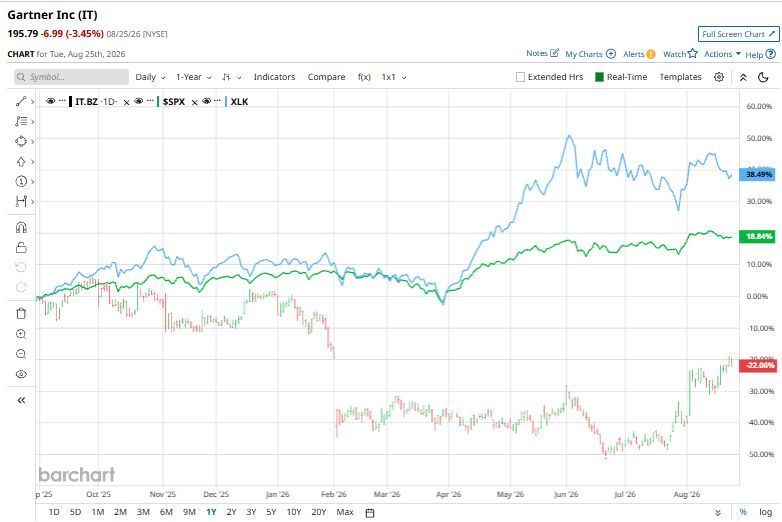Viewport: 782px width, 522px height.
Task: Open the chart type bar-style dropdown
Action: point(231,77)
